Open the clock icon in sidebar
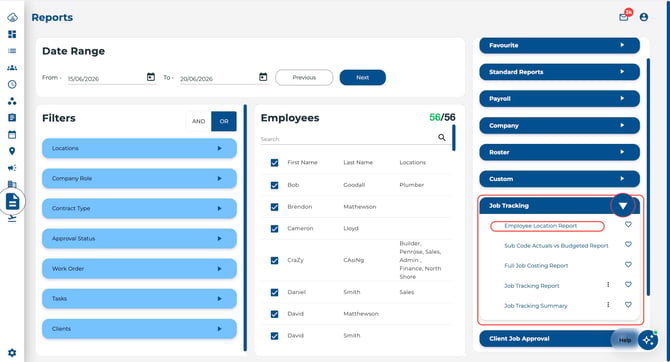 [x=12, y=84]
